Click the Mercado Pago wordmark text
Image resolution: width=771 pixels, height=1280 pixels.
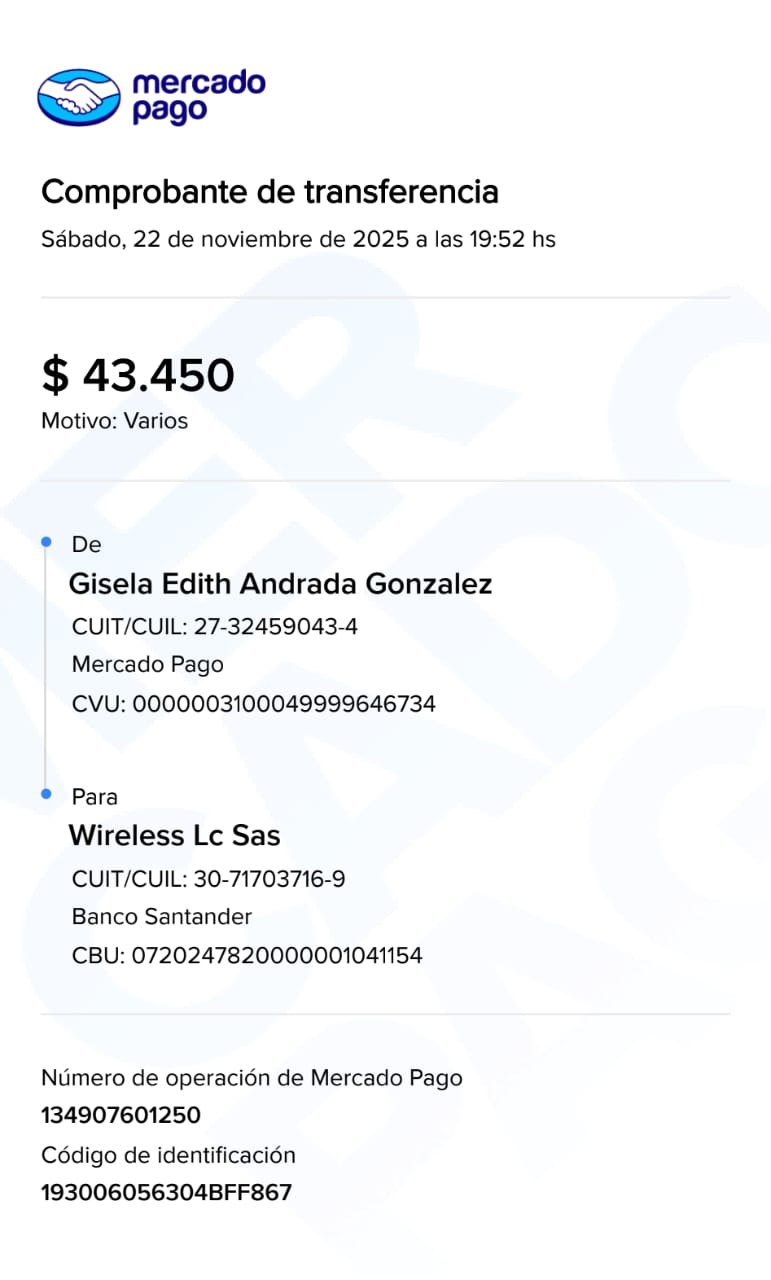(198, 96)
